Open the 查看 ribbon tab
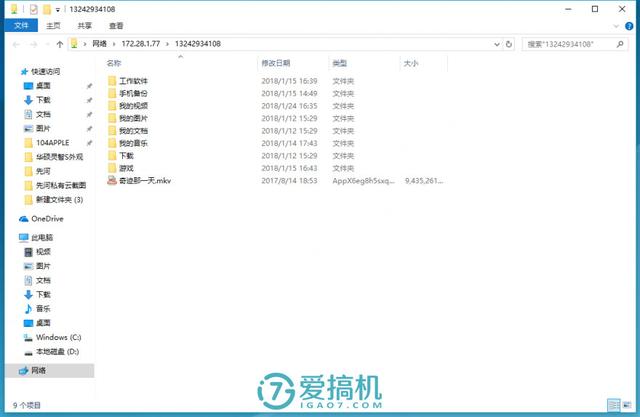This screenshot has height=417, width=640. coord(116,25)
